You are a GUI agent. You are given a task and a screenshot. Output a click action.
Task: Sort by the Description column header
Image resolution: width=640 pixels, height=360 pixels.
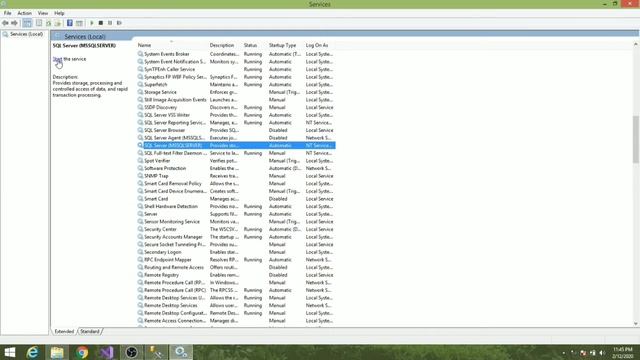pos(225,45)
